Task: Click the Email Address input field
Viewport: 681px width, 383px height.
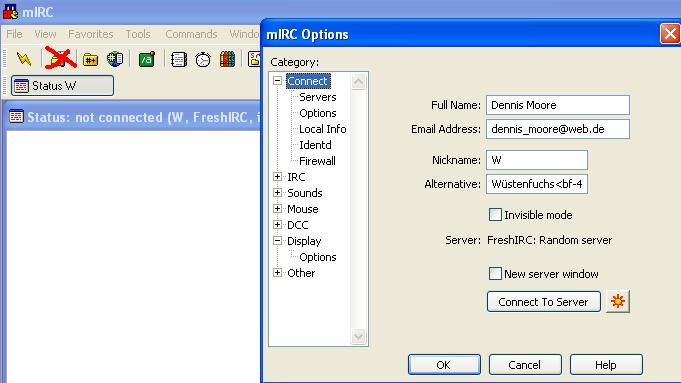Action: tap(558, 129)
